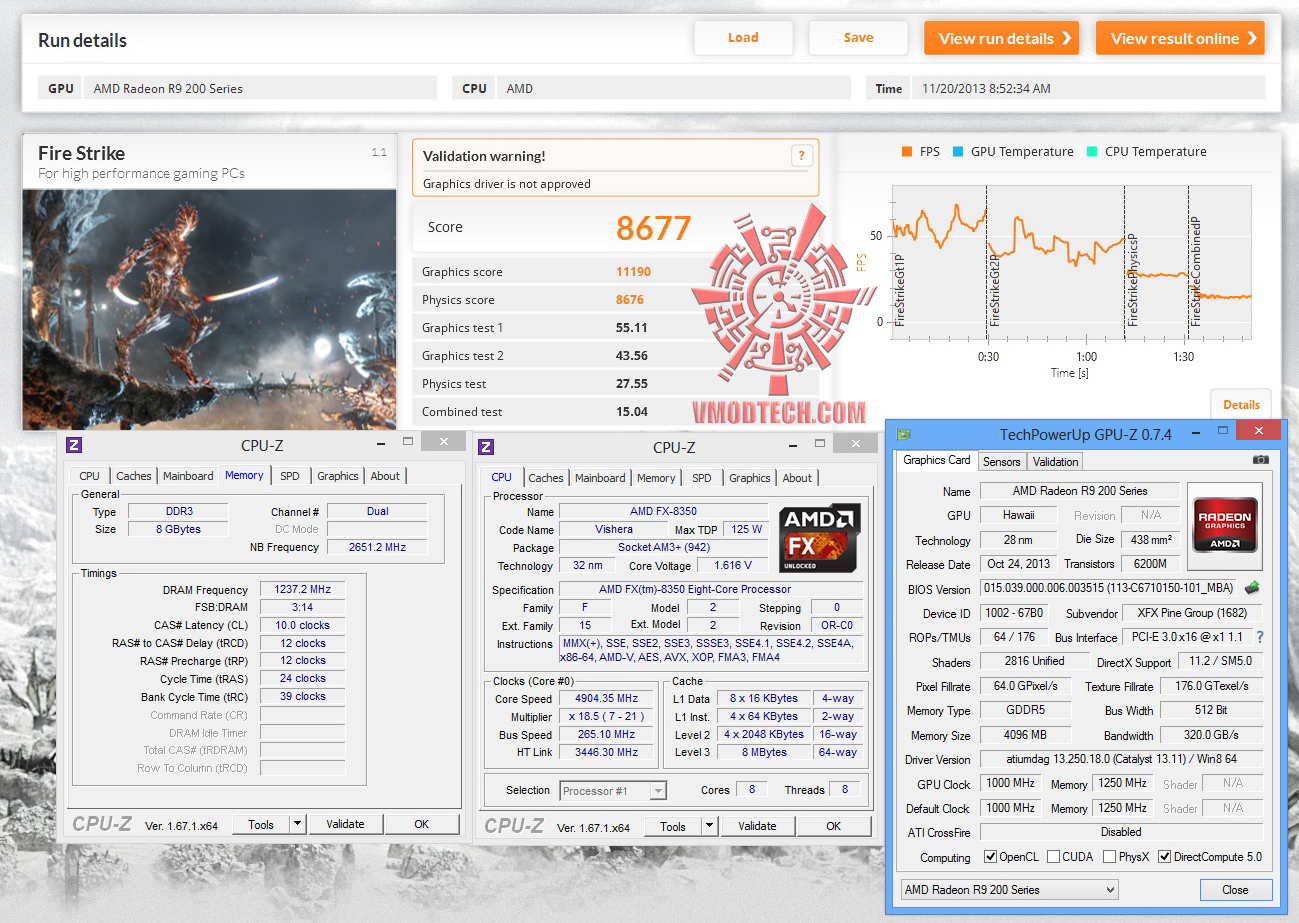Click the question mark beside Bus Interface
This screenshot has height=923, width=1299.
tap(1260, 637)
